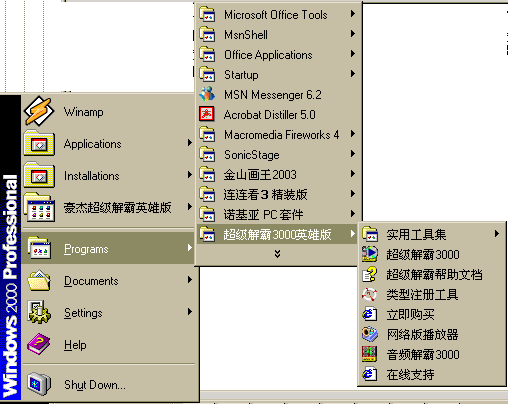The image size is (508, 404).
Task: Open the MsnShell program group
Action: tap(277, 34)
